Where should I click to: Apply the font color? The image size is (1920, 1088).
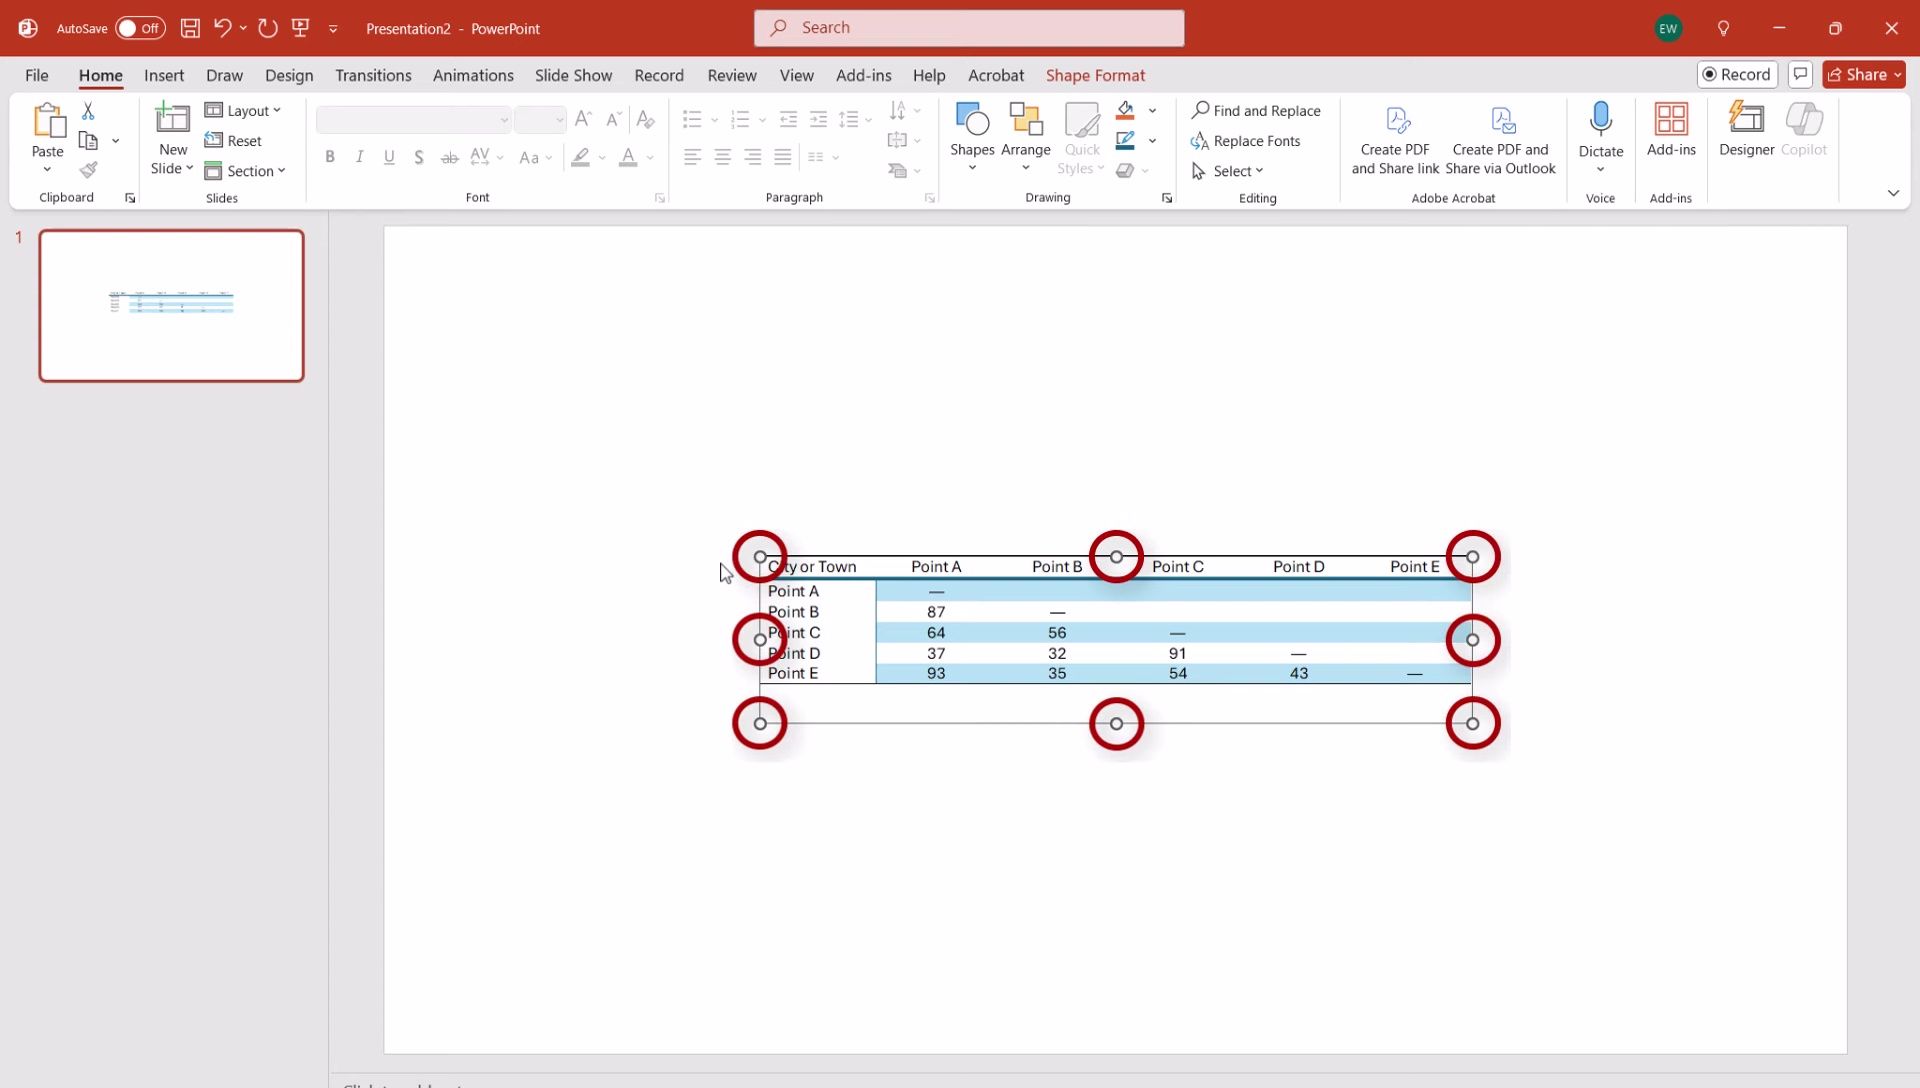point(628,157)
